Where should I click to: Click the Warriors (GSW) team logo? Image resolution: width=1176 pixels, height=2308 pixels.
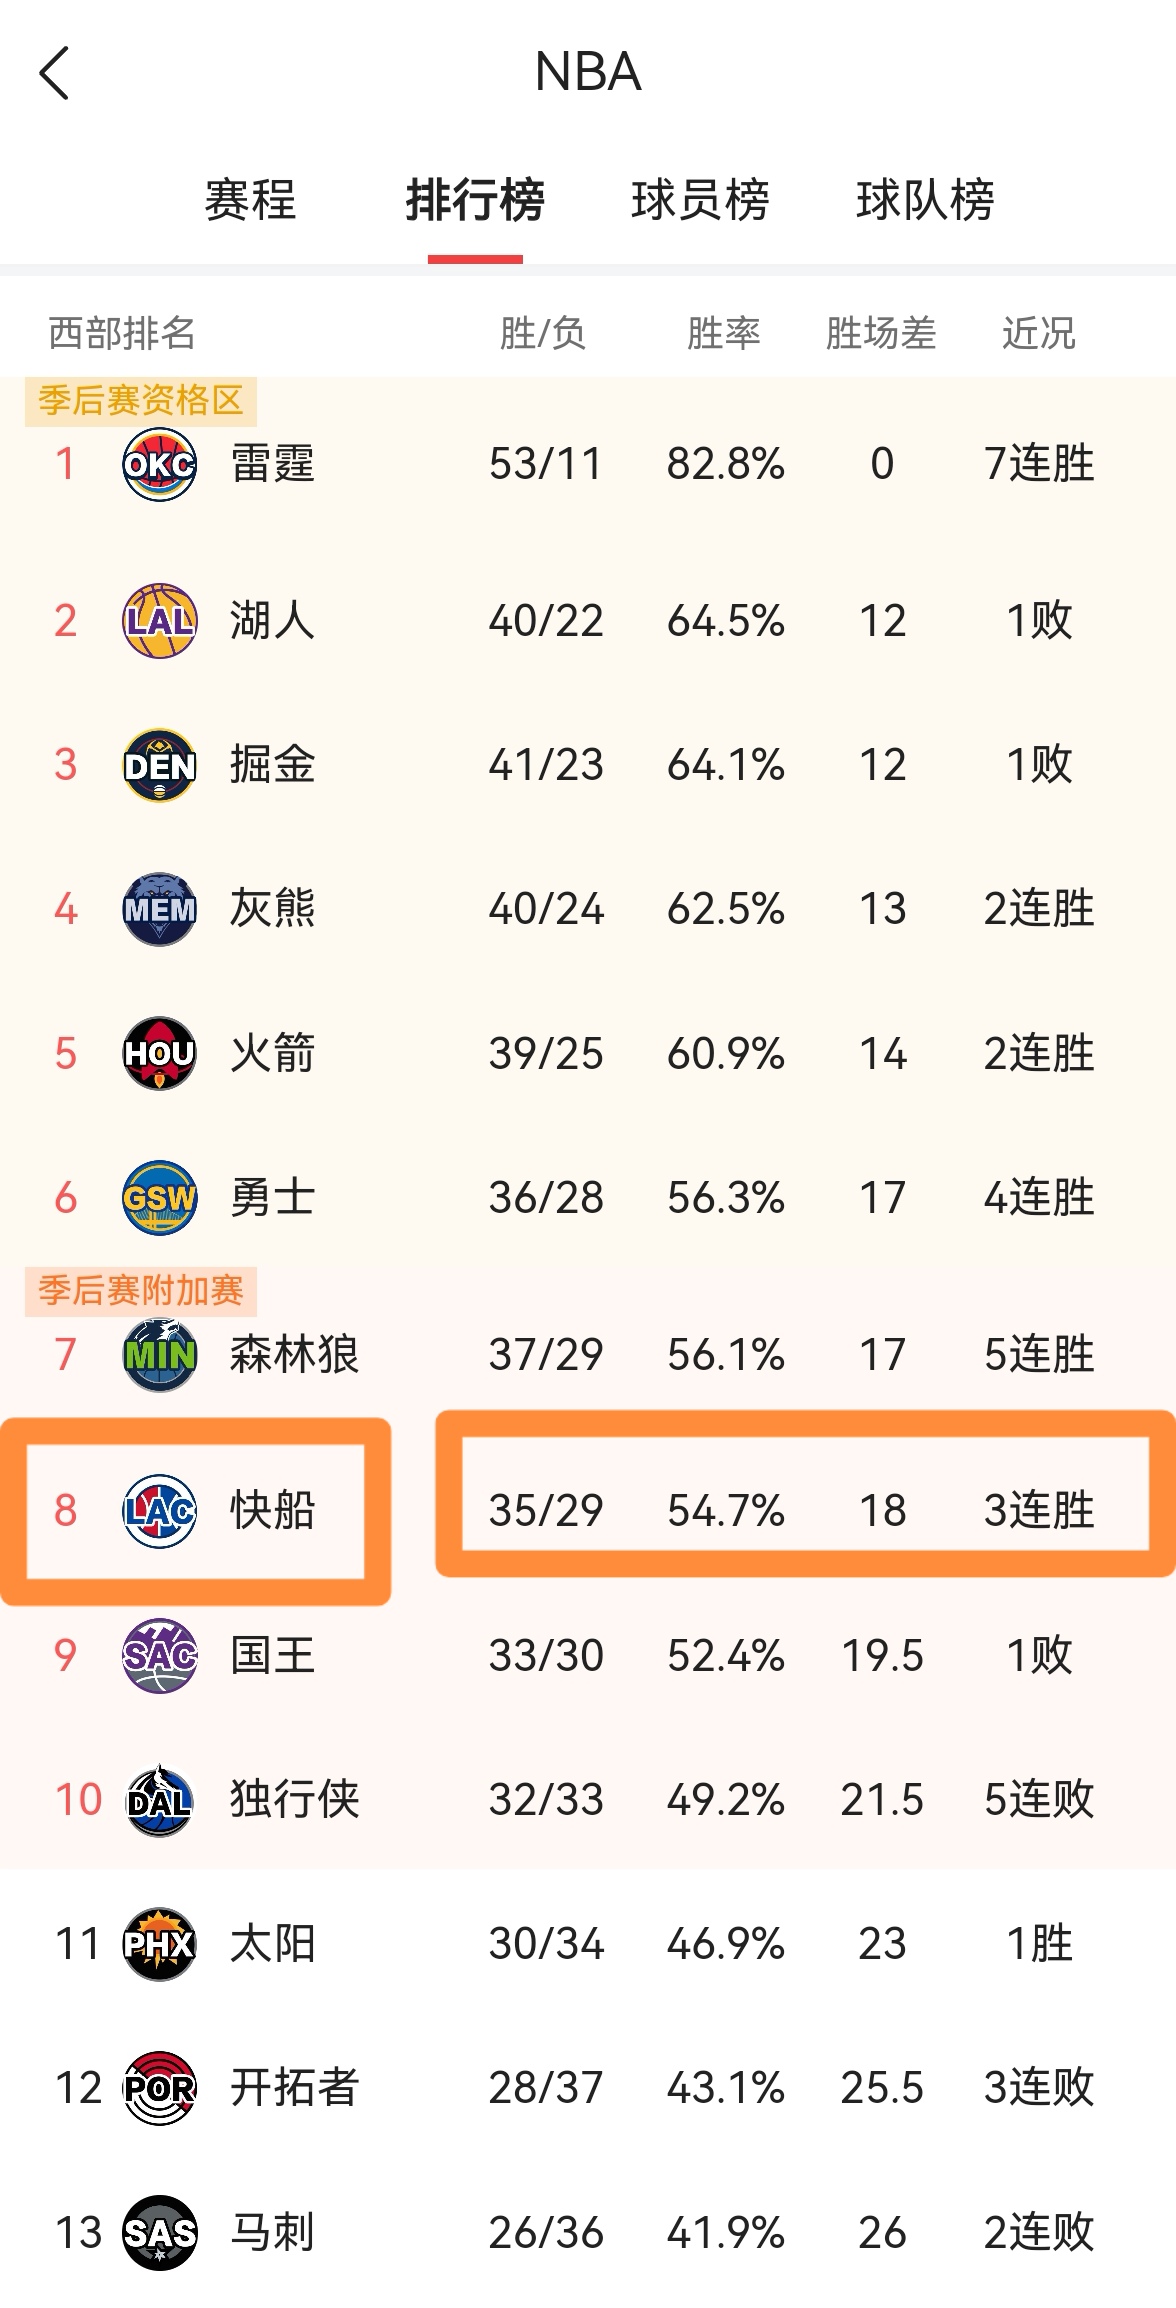coord(160,1198)
